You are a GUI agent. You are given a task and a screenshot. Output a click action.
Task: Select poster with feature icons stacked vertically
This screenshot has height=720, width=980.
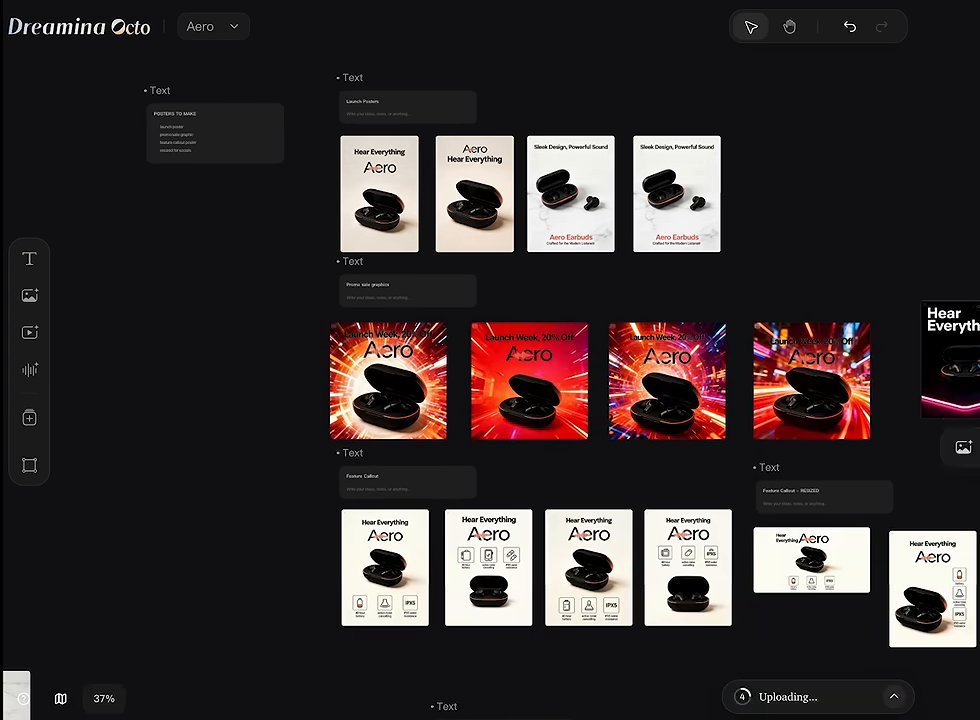932,589
